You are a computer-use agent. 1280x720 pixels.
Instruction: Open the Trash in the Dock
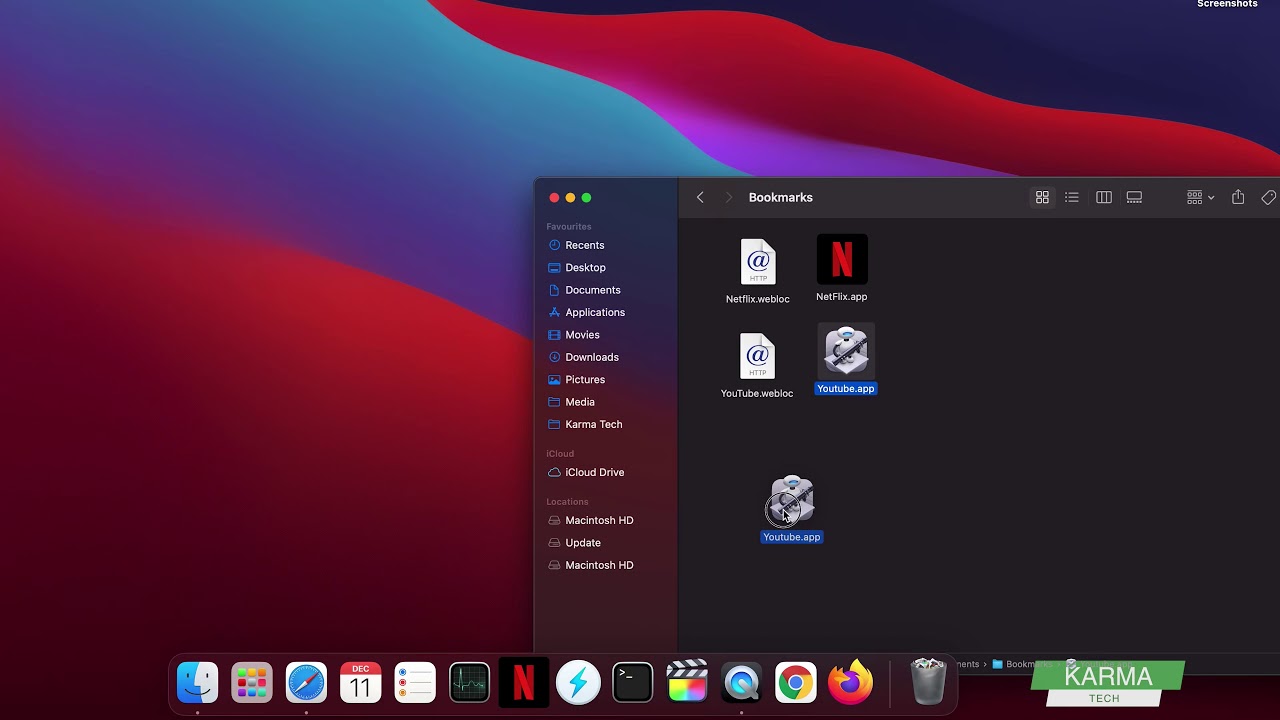coord(928,682)
